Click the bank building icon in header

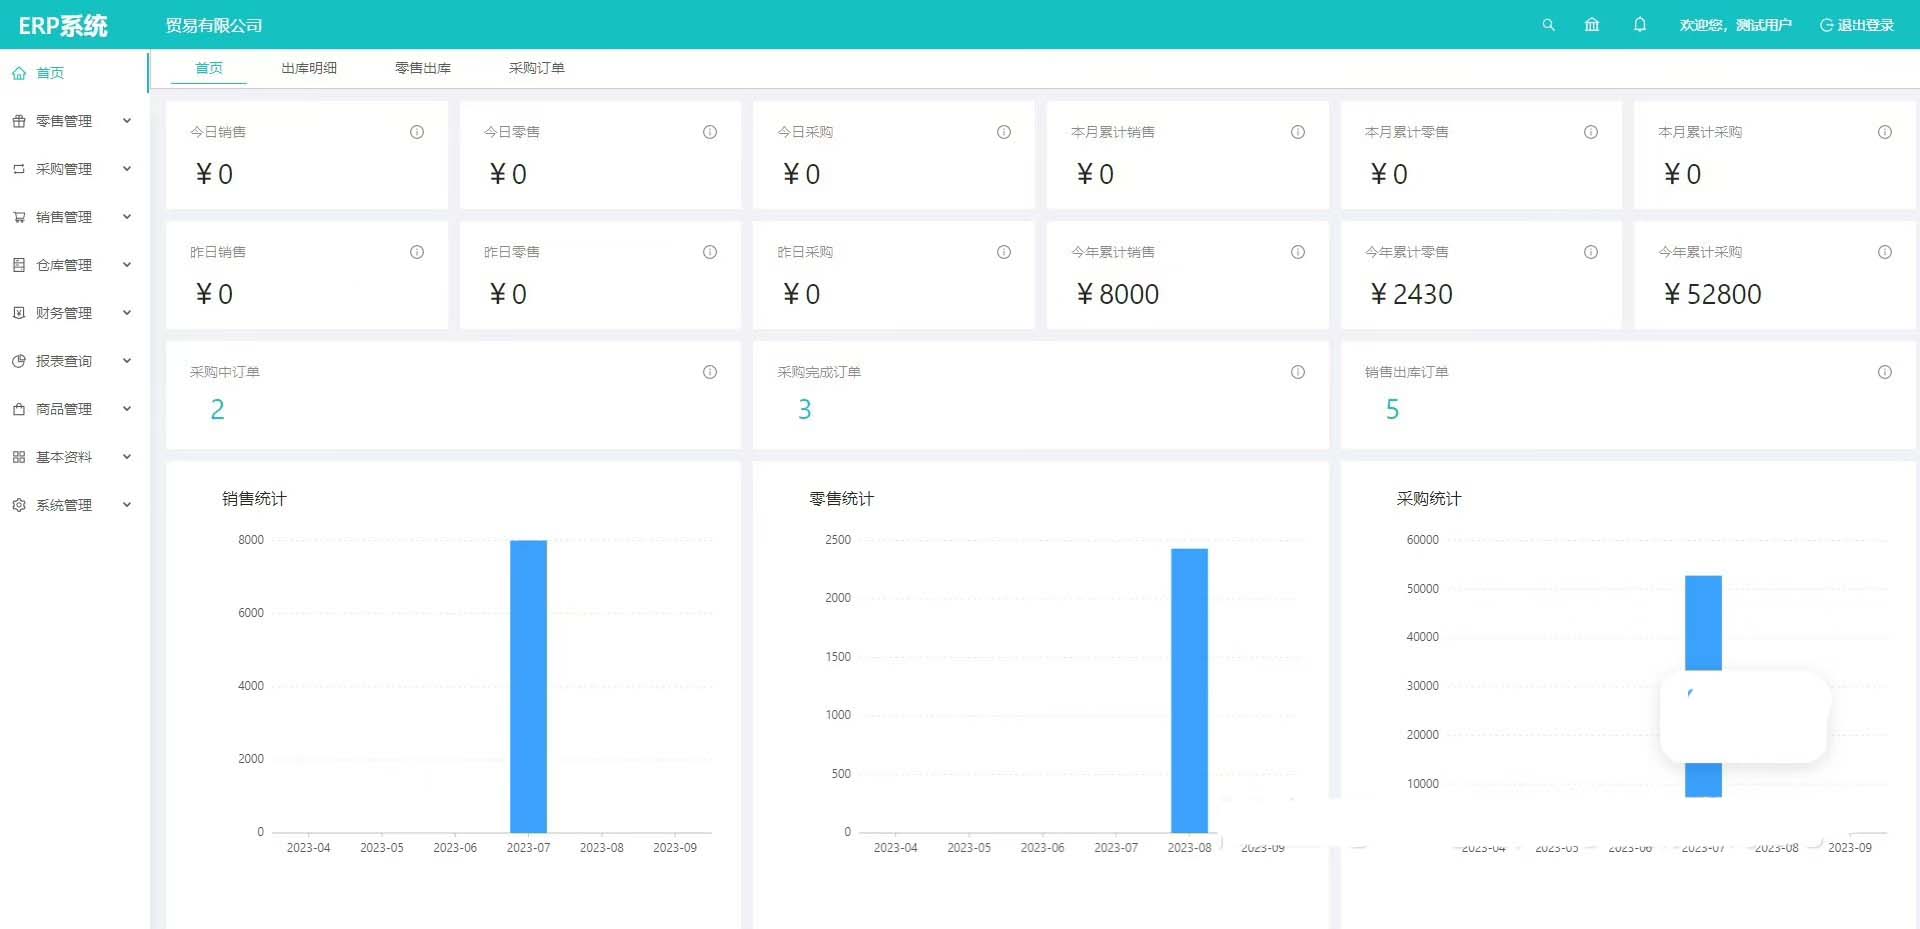coord(1592,25)
